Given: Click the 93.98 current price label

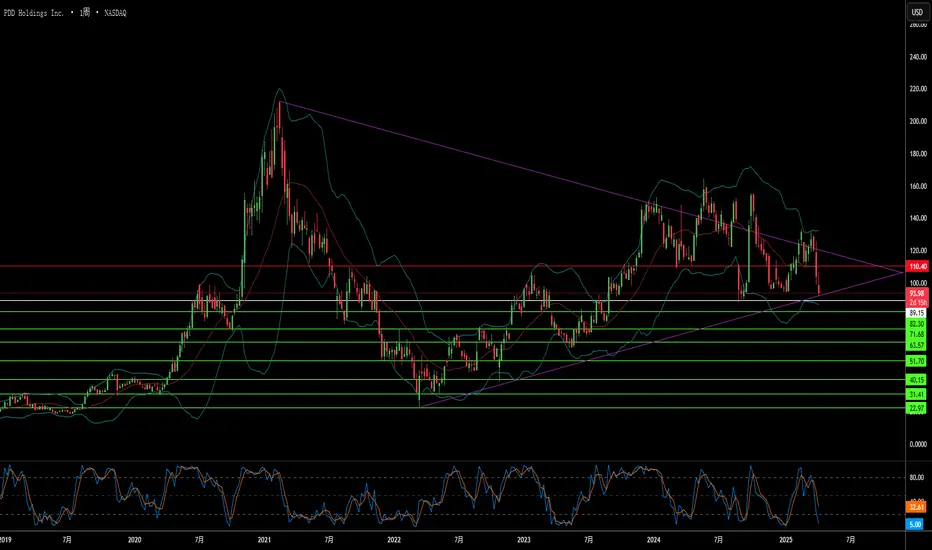Looking at the screenshot, I should (916, 293).
